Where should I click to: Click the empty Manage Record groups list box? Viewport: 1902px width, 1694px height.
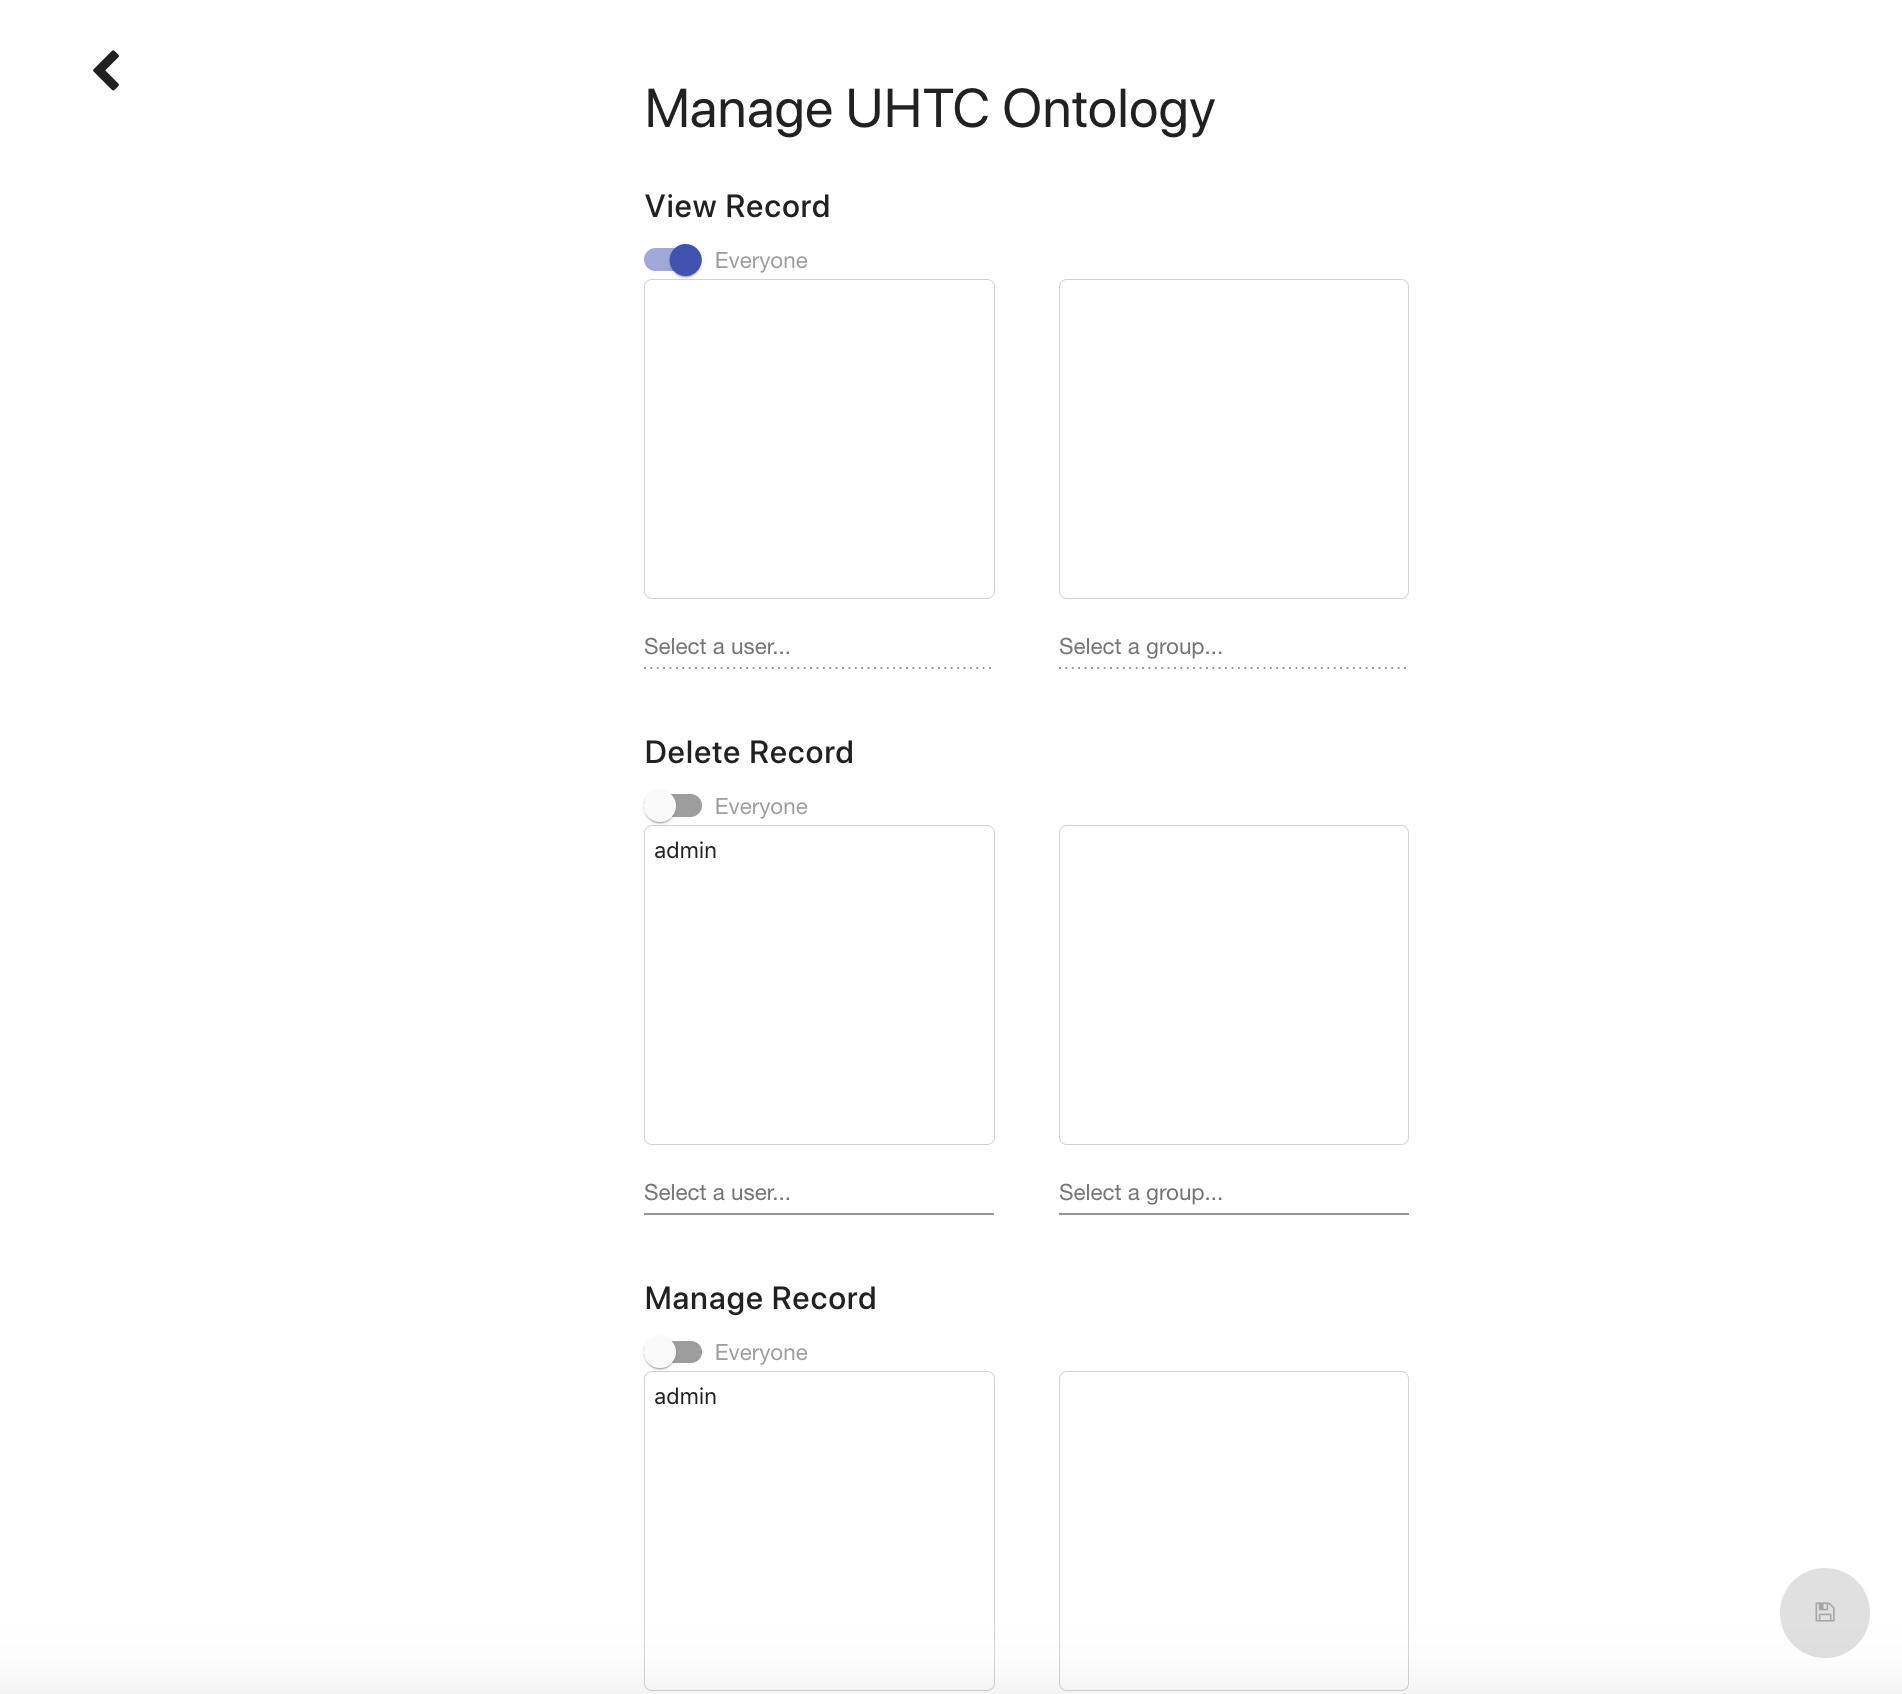[1233, 1530]
